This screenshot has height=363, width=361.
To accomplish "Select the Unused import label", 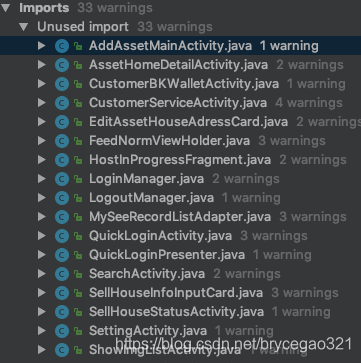I will coord(83,27).
